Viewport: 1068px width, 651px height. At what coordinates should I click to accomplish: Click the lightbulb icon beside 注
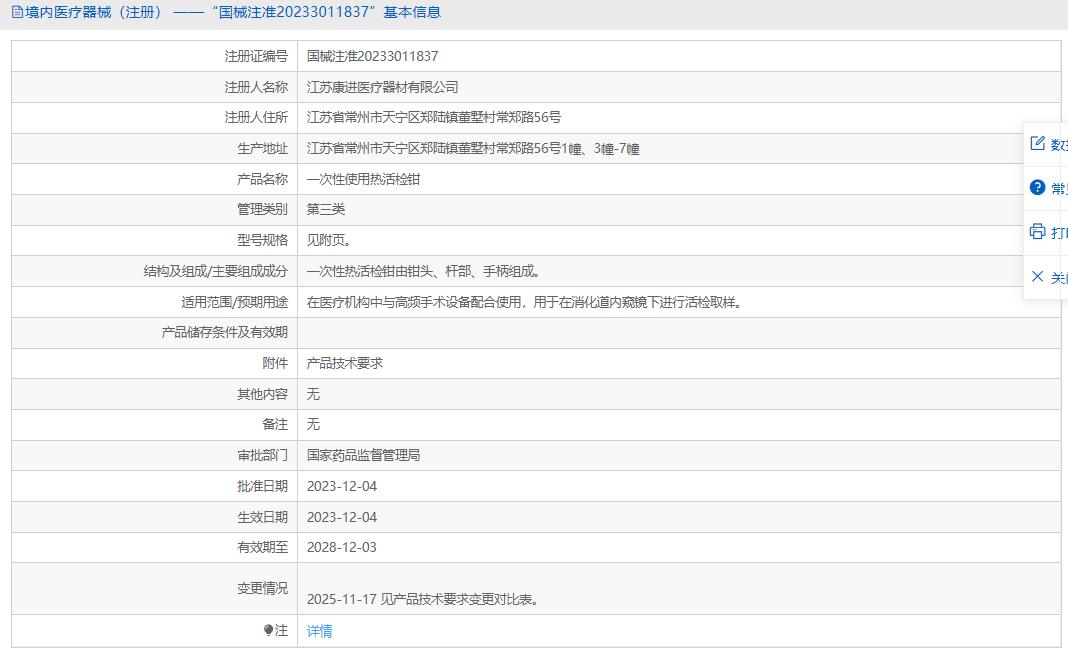[268, 631]
